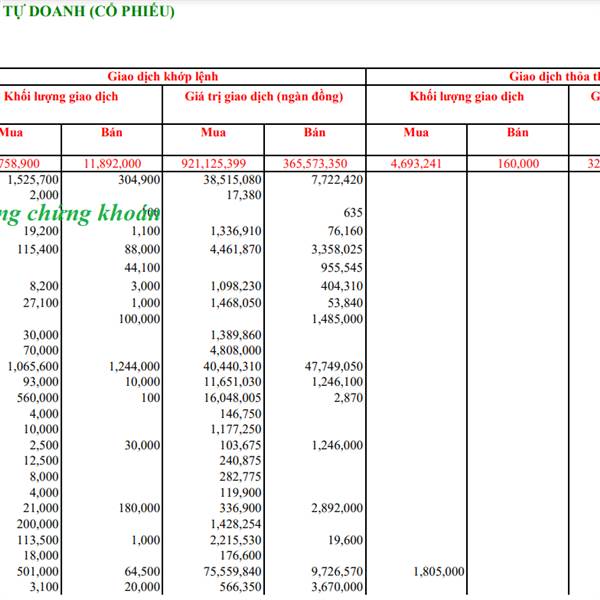Click cell 70,000

[x=41, y=350]
